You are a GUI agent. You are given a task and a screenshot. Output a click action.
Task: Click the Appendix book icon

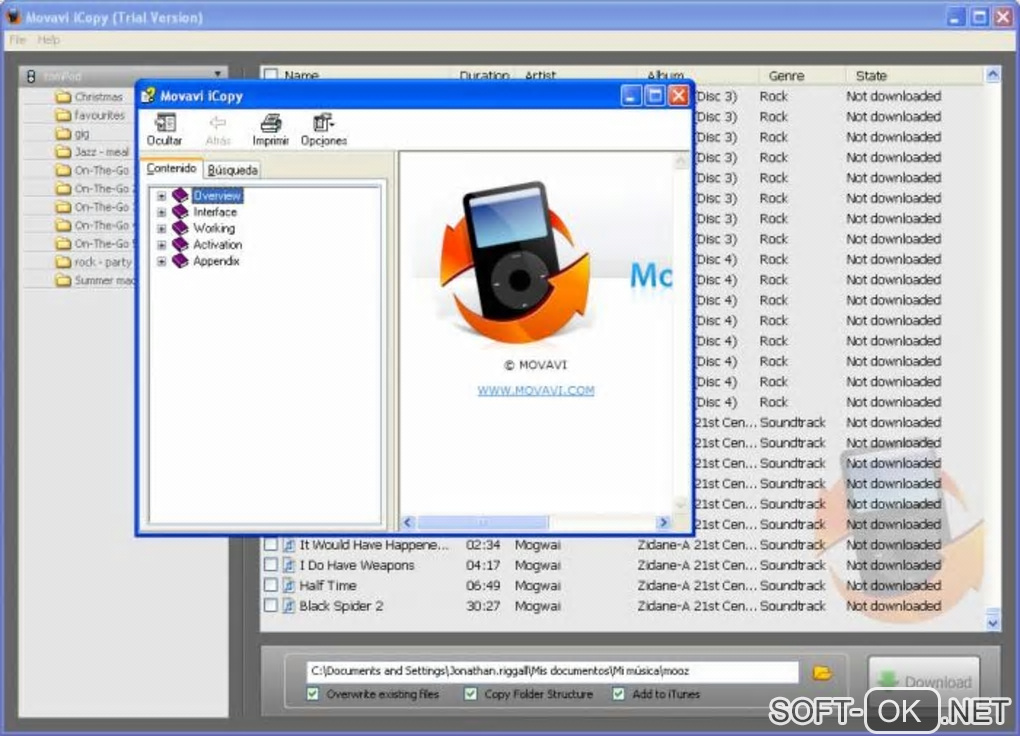tap(180, 260)
